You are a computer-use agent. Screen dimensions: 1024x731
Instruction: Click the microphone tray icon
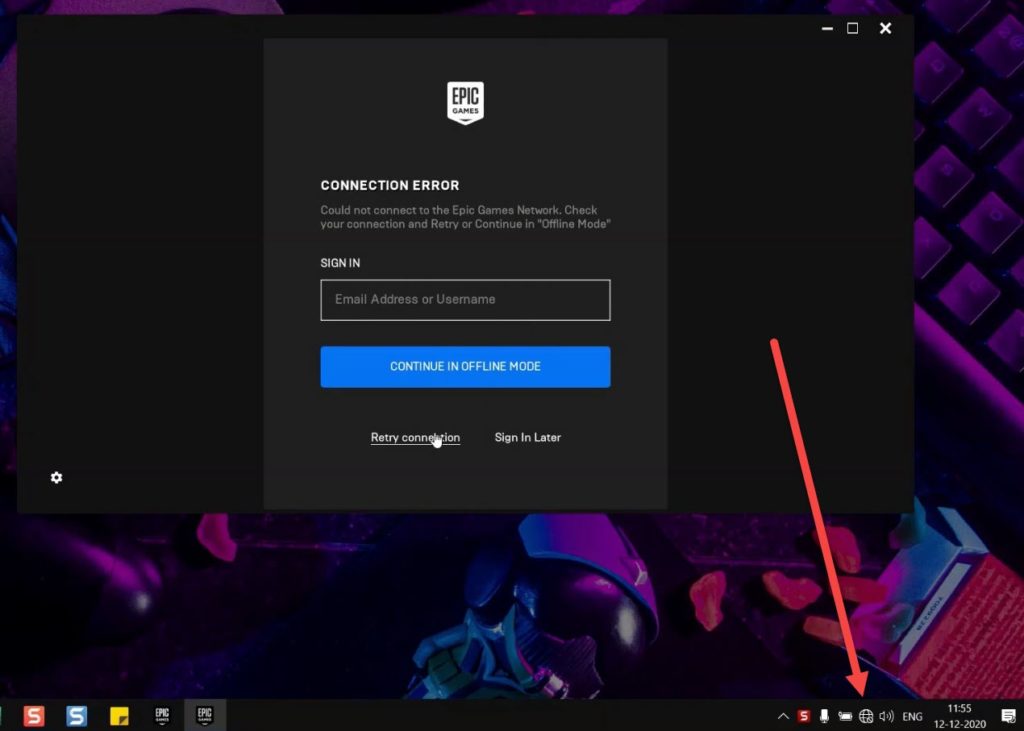pos(824,717)
